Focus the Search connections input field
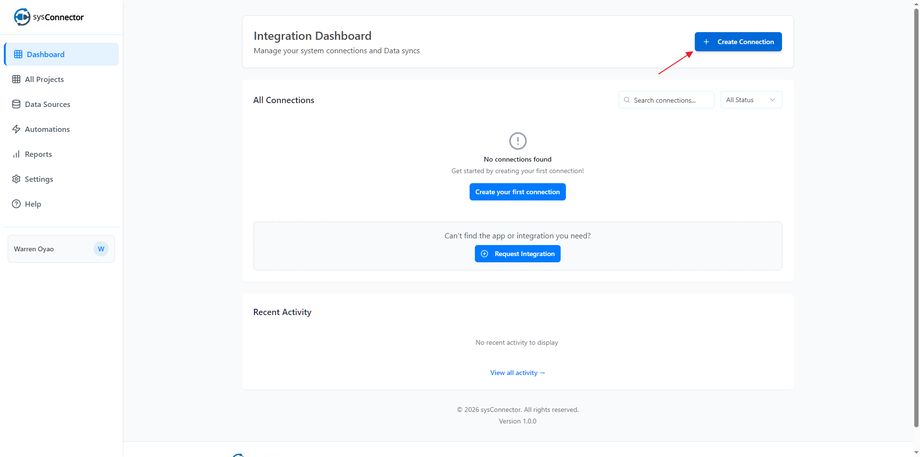 [671, 100]
